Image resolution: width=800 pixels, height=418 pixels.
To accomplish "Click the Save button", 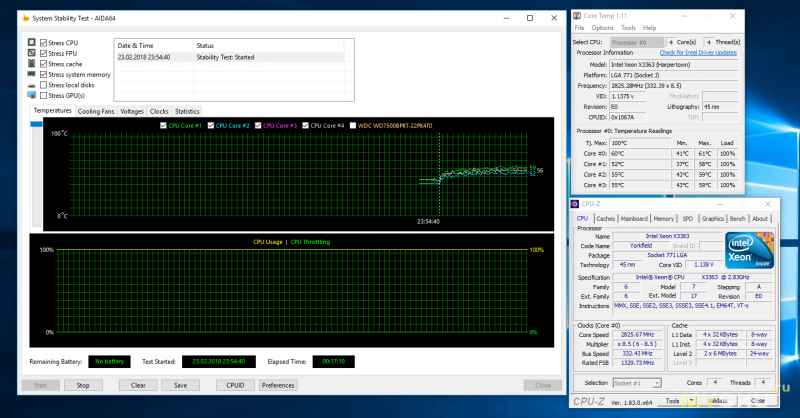I will (180, 385).
